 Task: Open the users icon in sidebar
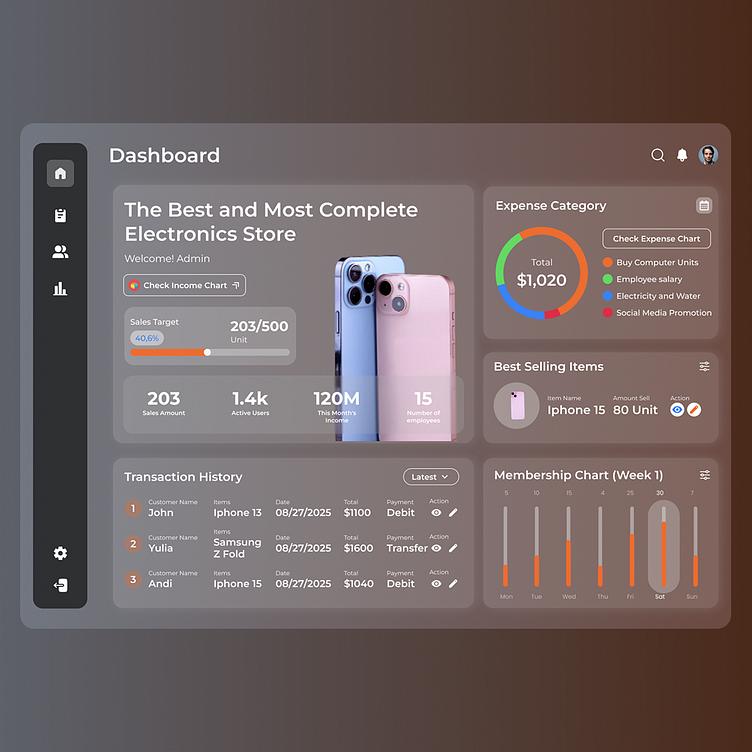[60, 252]
